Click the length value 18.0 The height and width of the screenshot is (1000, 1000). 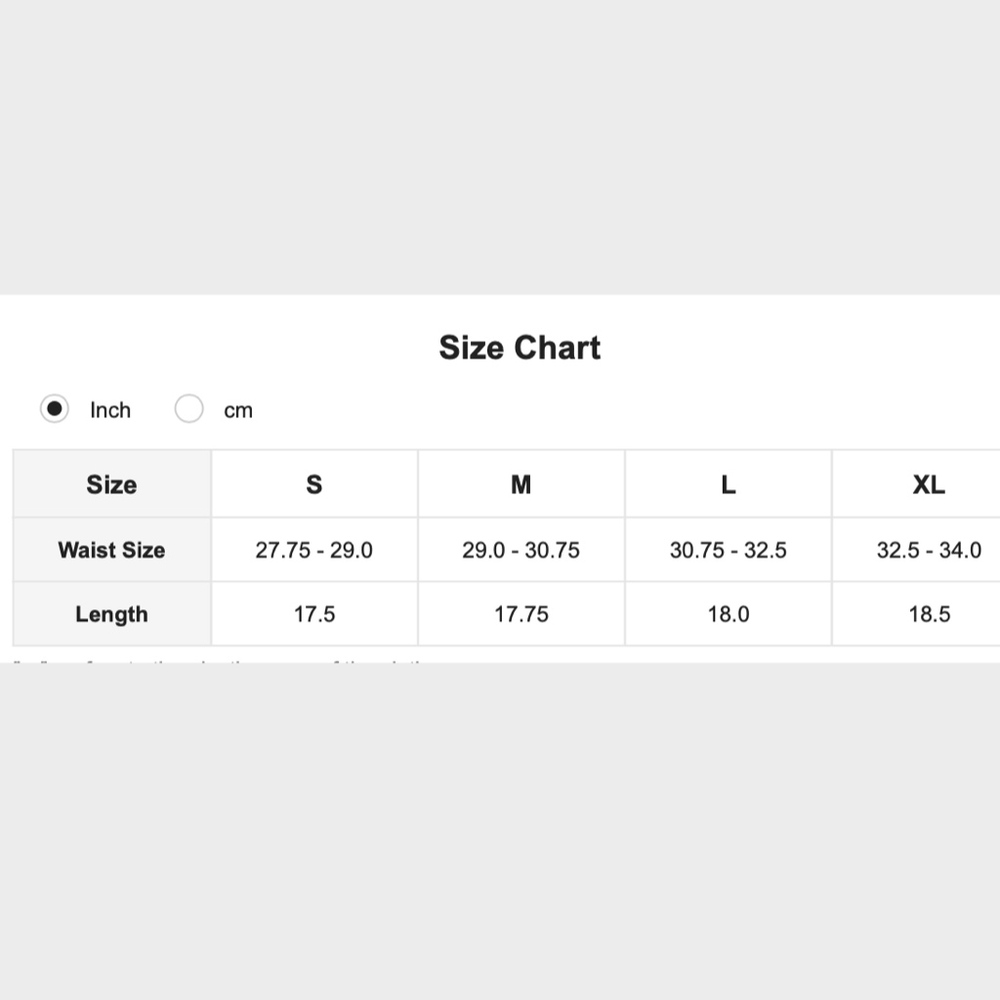pos(728,614)
